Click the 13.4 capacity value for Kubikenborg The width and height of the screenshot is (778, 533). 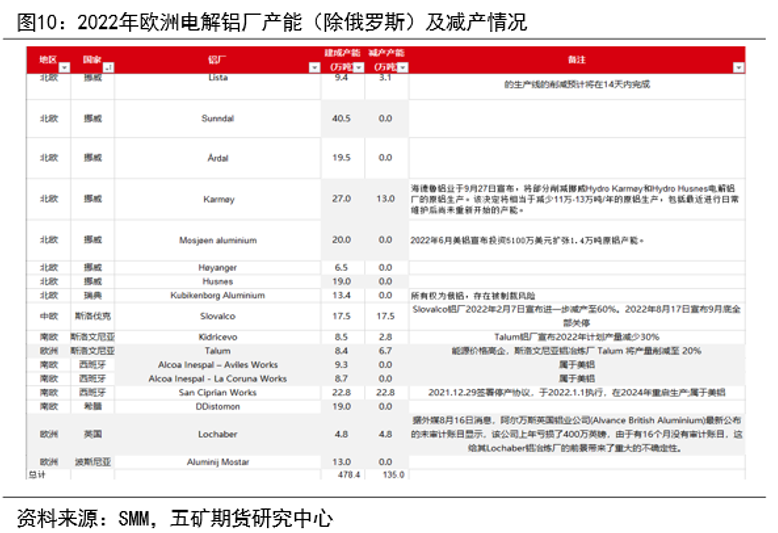pos(341,295)
